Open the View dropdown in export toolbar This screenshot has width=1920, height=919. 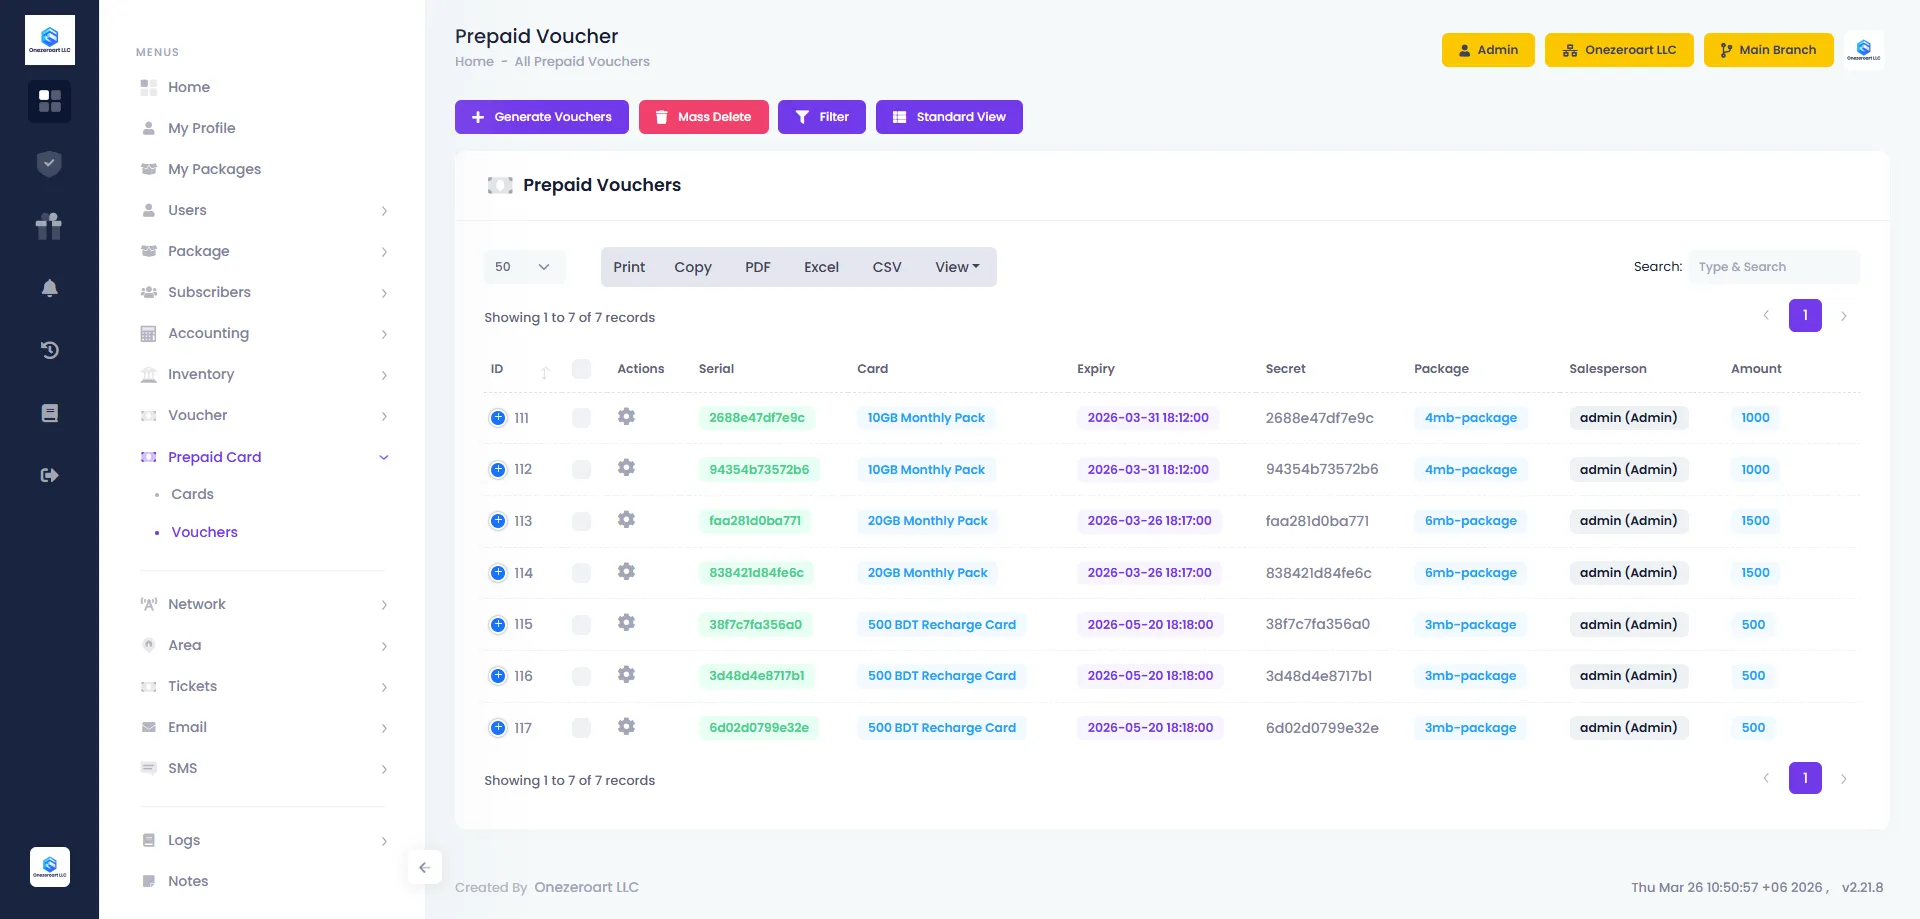pos(957,267)
